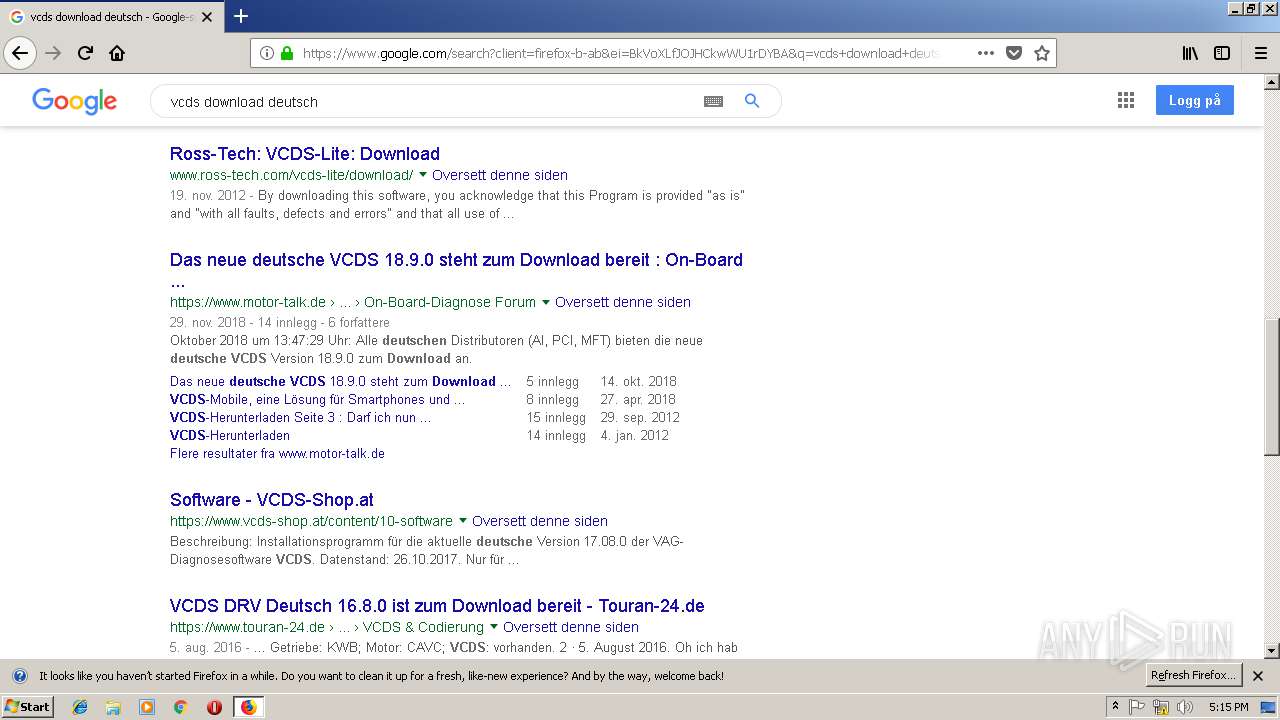1280x720 pixels.
Task: Open the Windows Start menu
Action: (28, 707)
